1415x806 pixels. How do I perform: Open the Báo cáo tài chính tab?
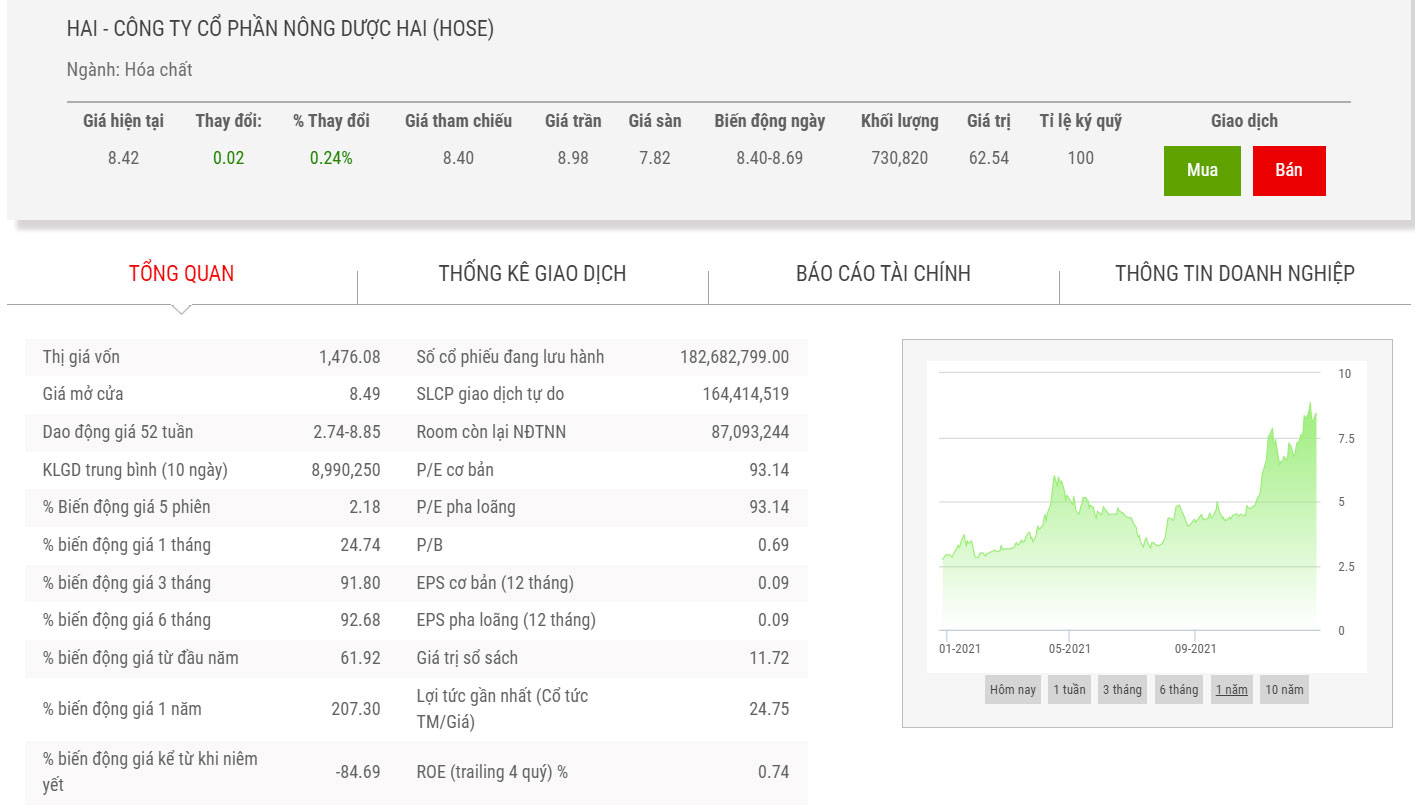[883, 274]
